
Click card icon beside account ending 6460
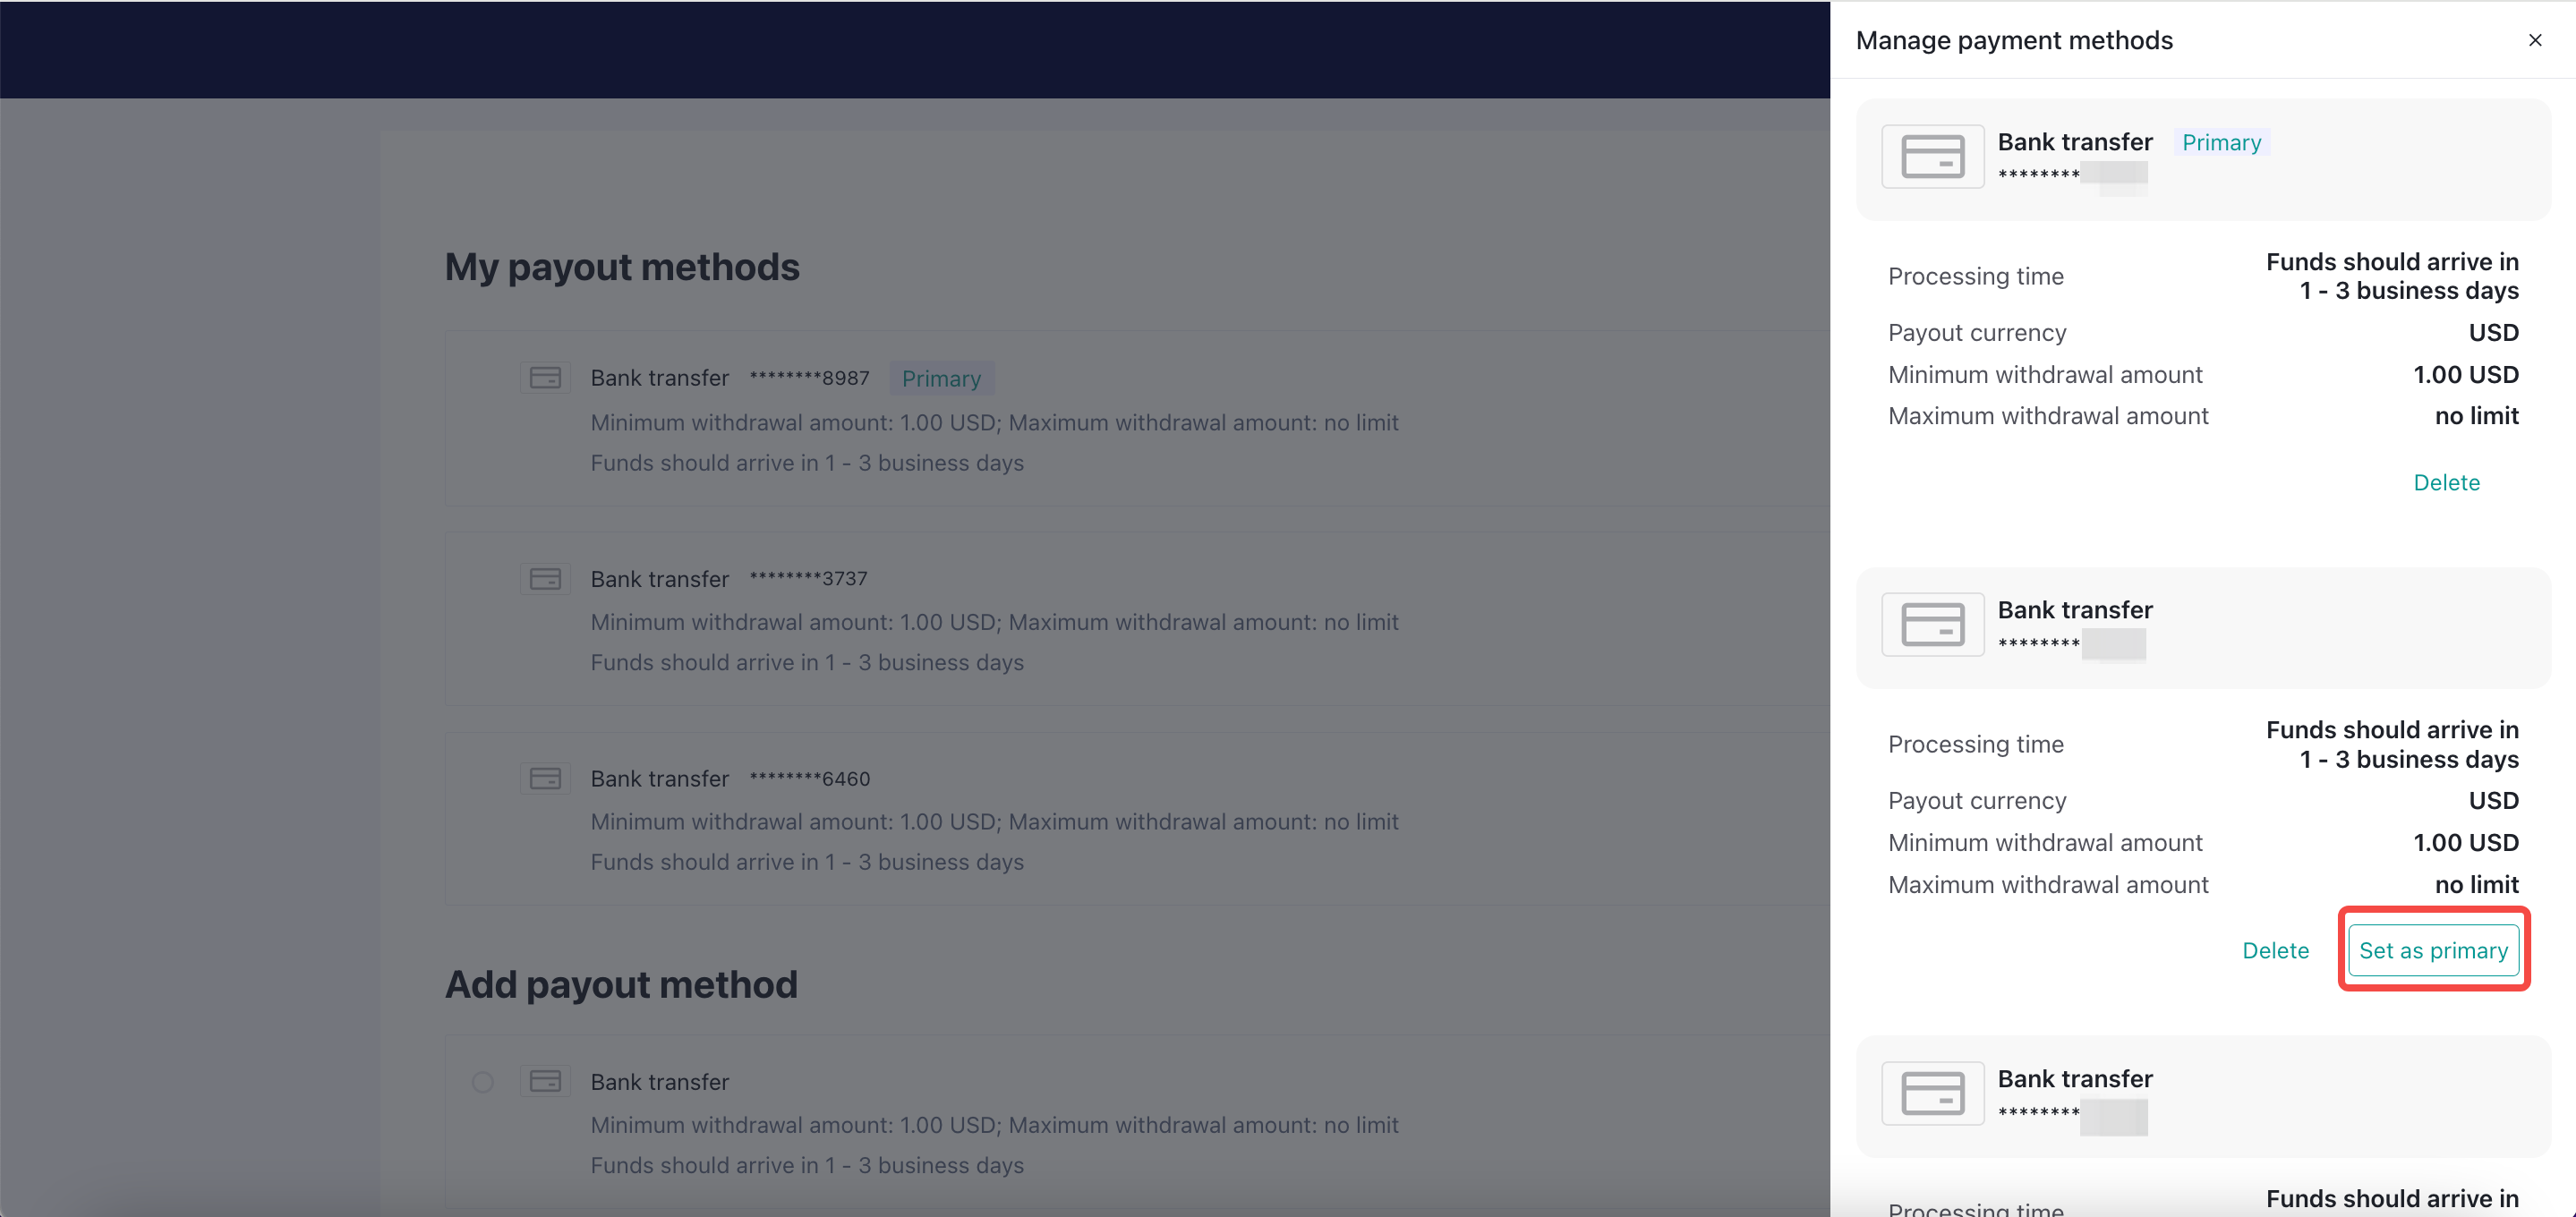(545, 778)
